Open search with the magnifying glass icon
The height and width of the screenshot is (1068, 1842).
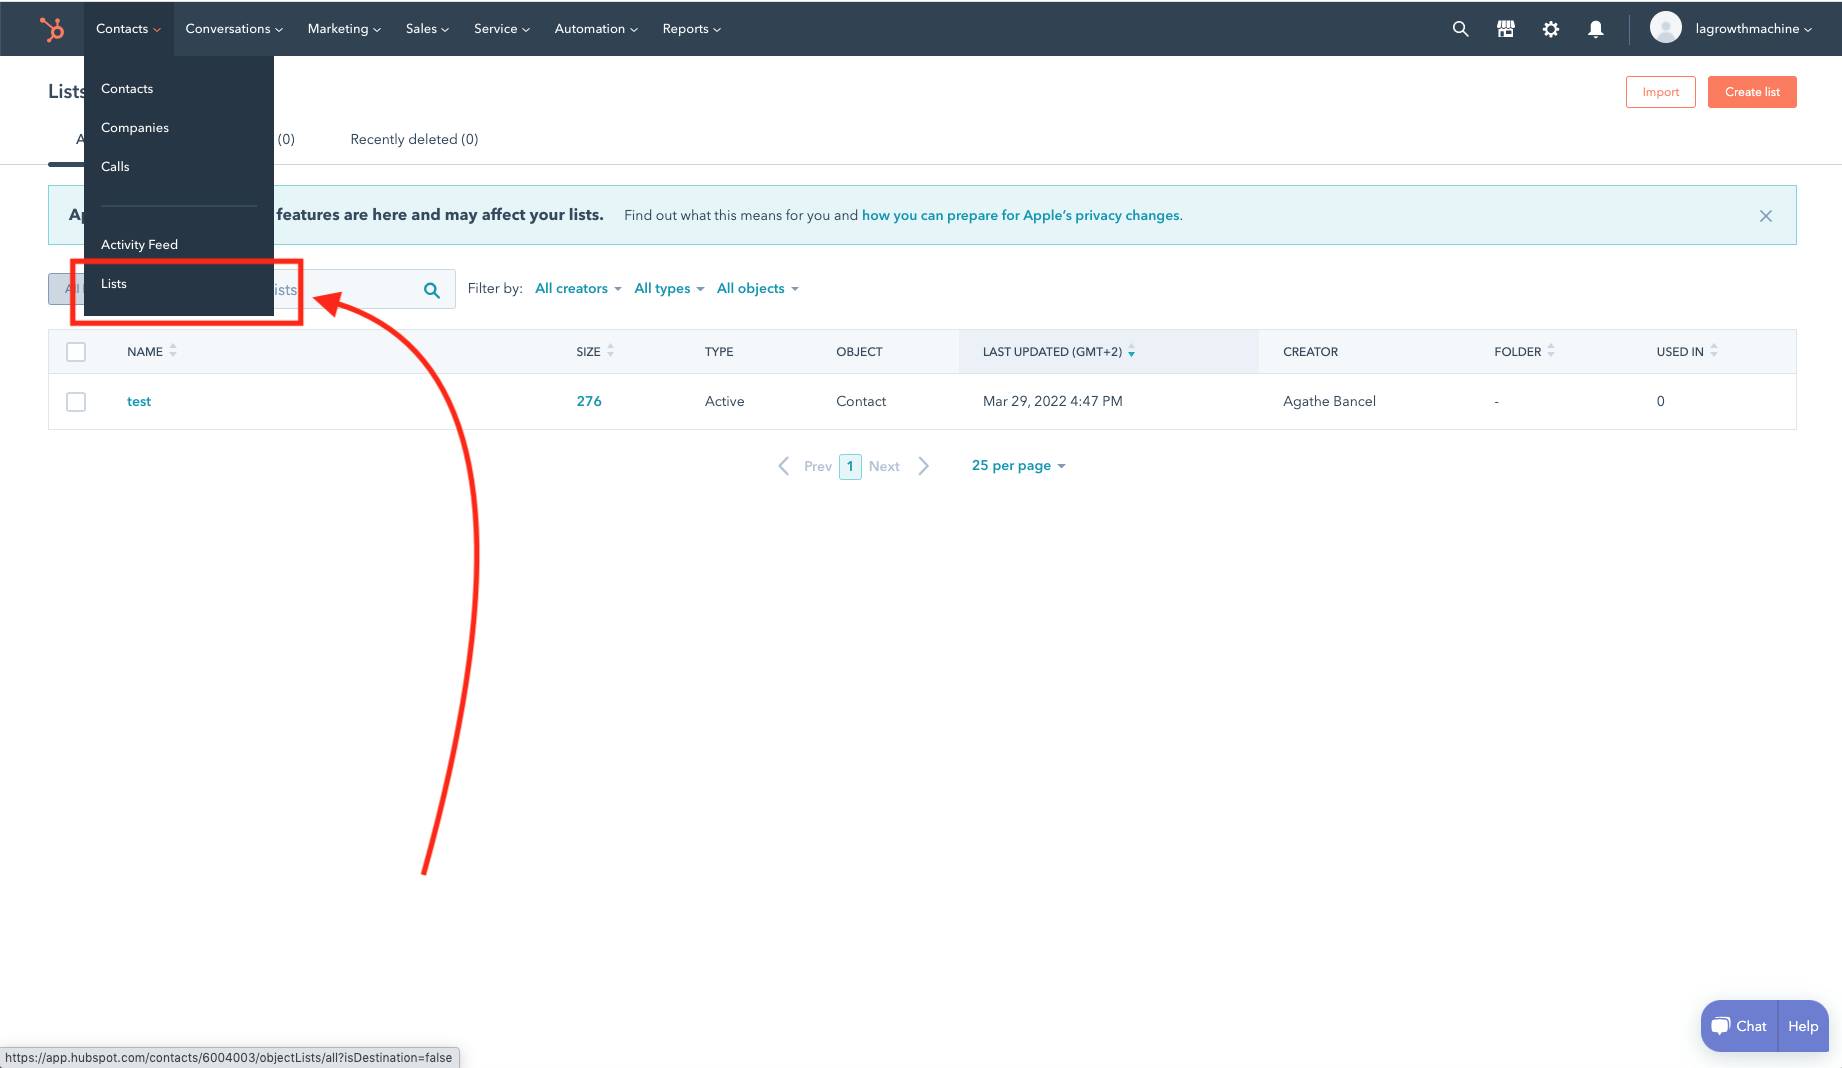coord(1460,29)
